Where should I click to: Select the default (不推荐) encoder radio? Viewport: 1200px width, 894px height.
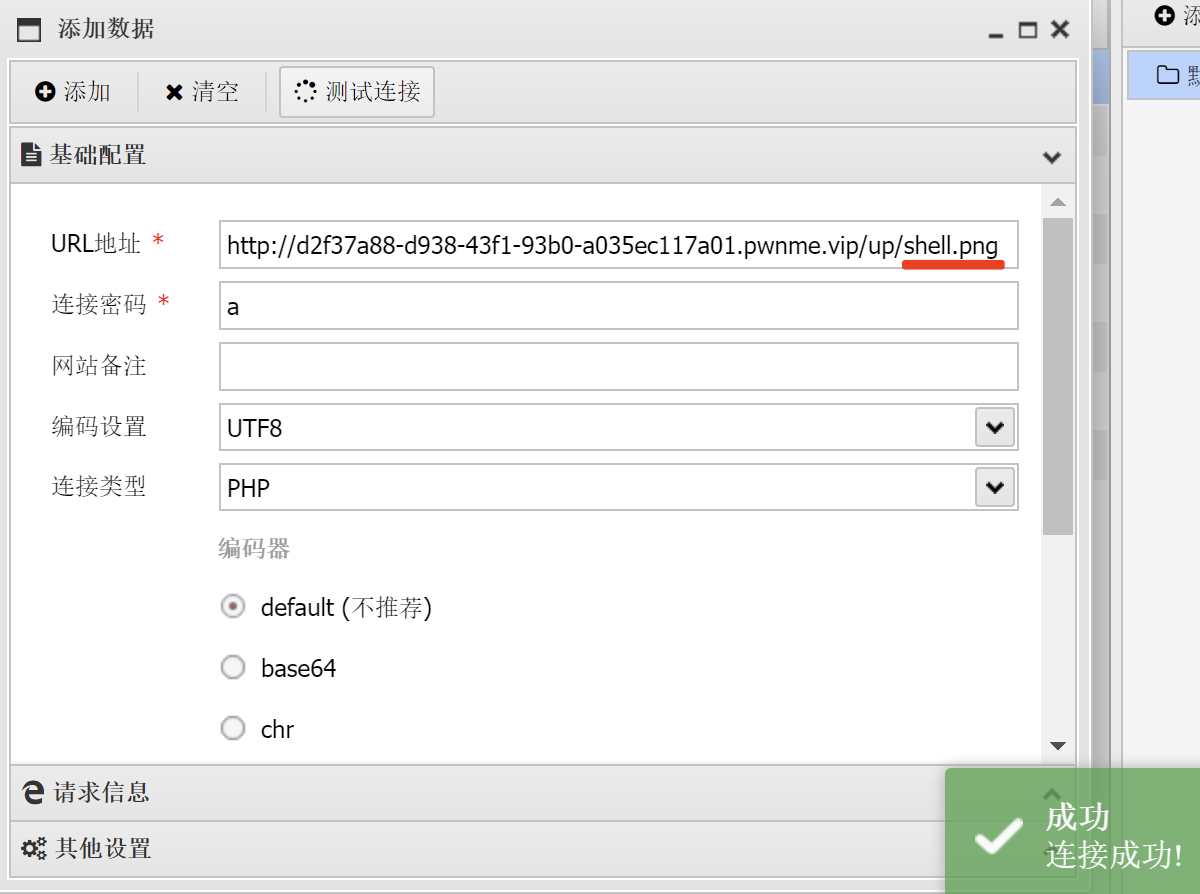click(233, 607)
